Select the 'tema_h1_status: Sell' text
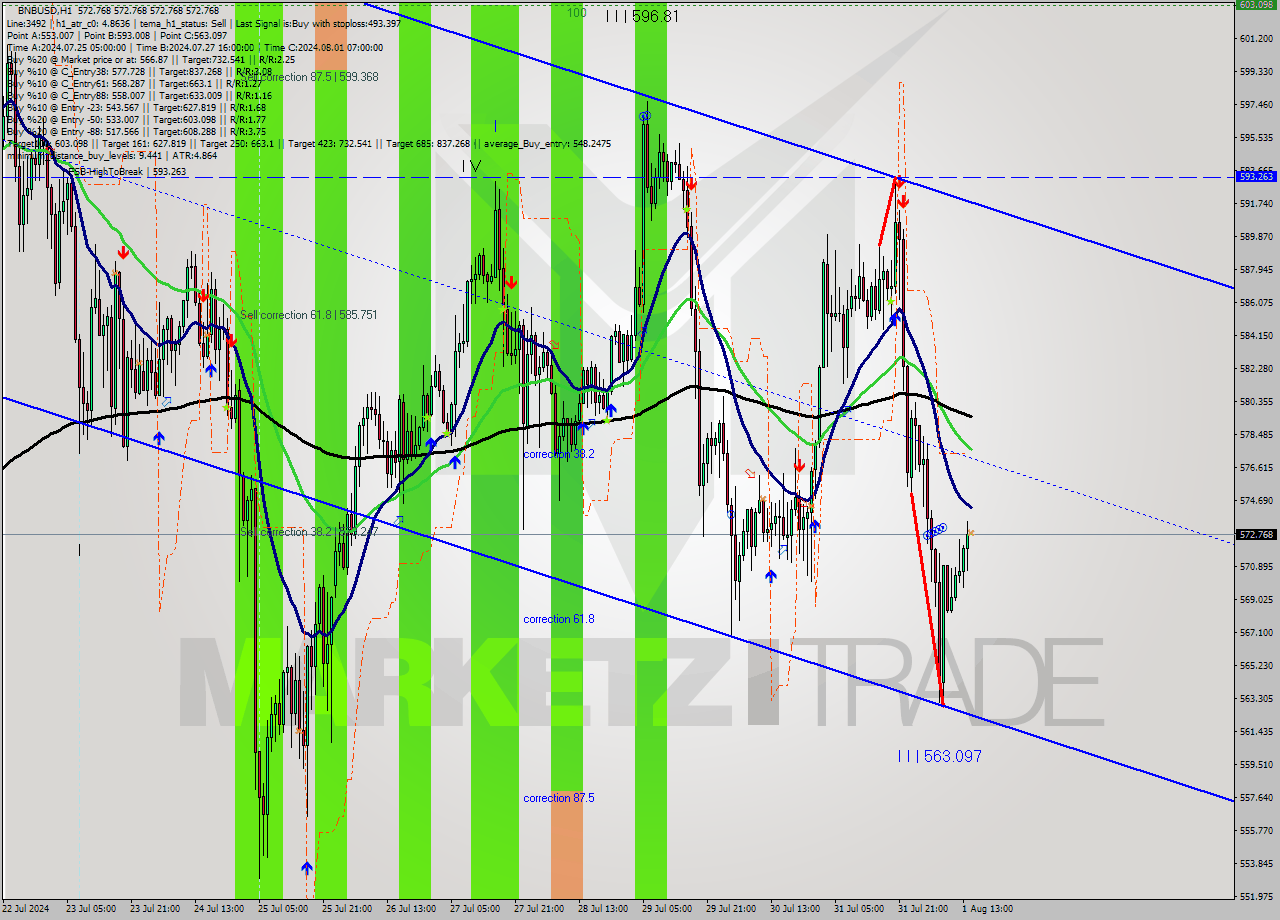1280x920 pixels. (181, 22)
